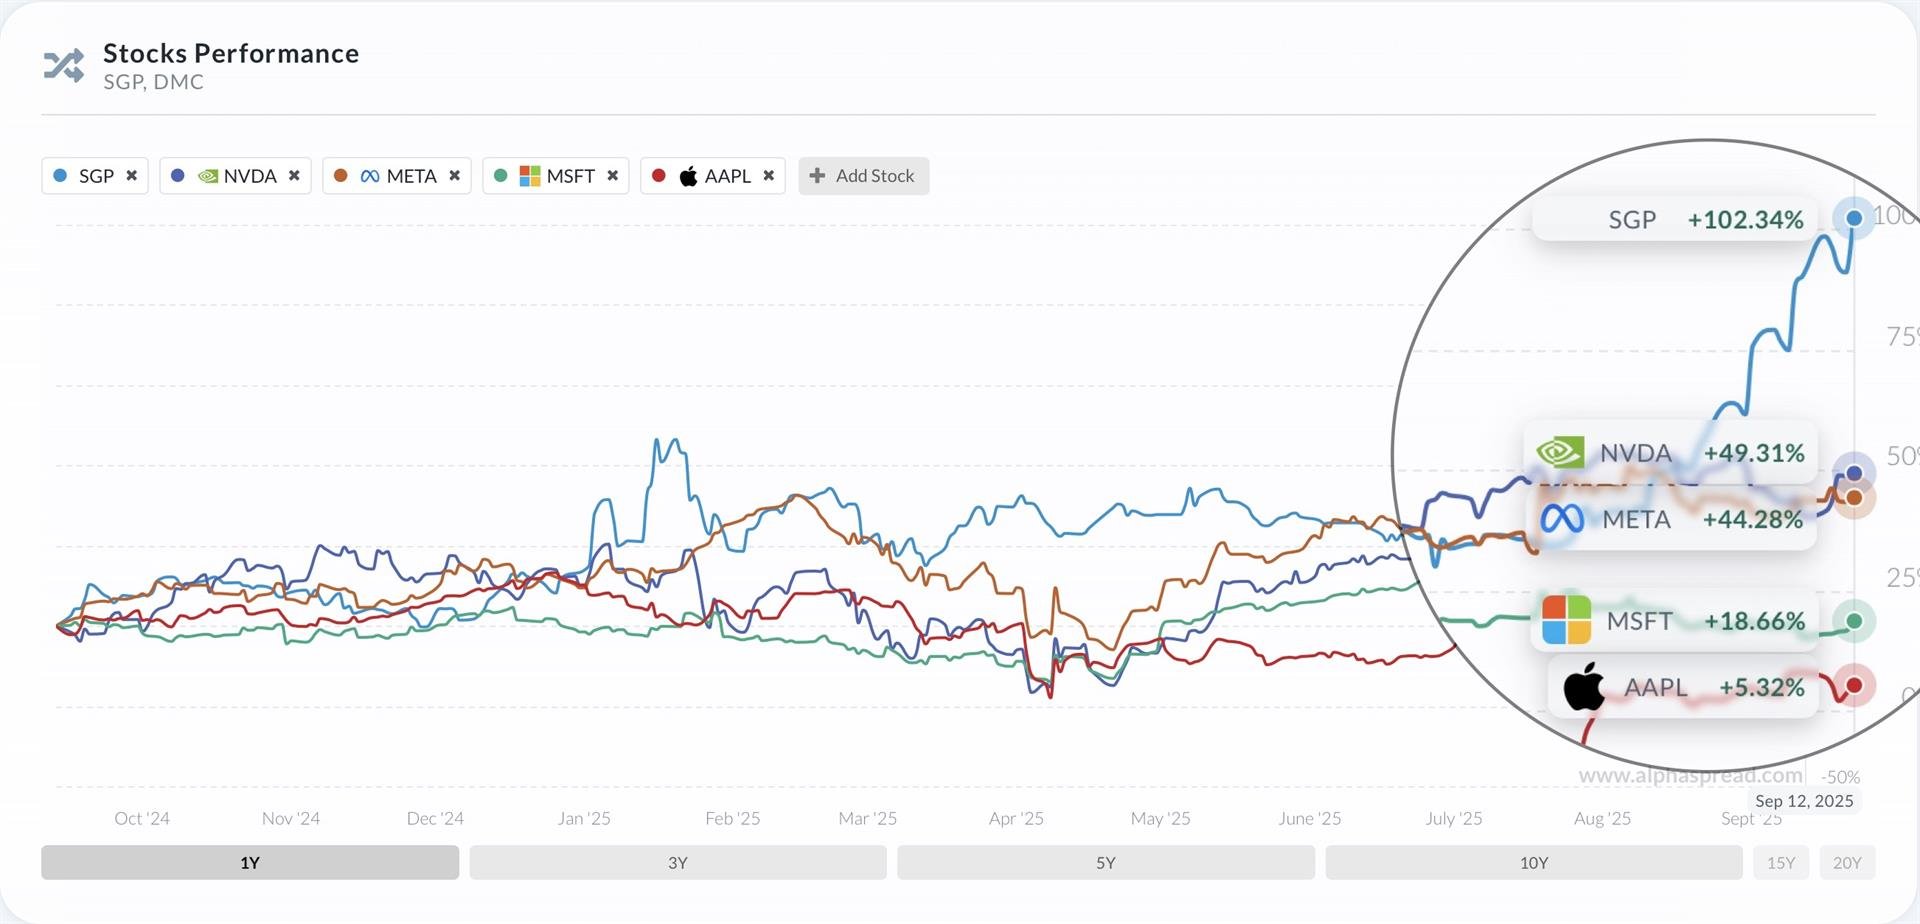Screen dimensions: 1920x924
Task: Click the Microsoft logo in the MSFT chip
Action: [x=530, y=176]
